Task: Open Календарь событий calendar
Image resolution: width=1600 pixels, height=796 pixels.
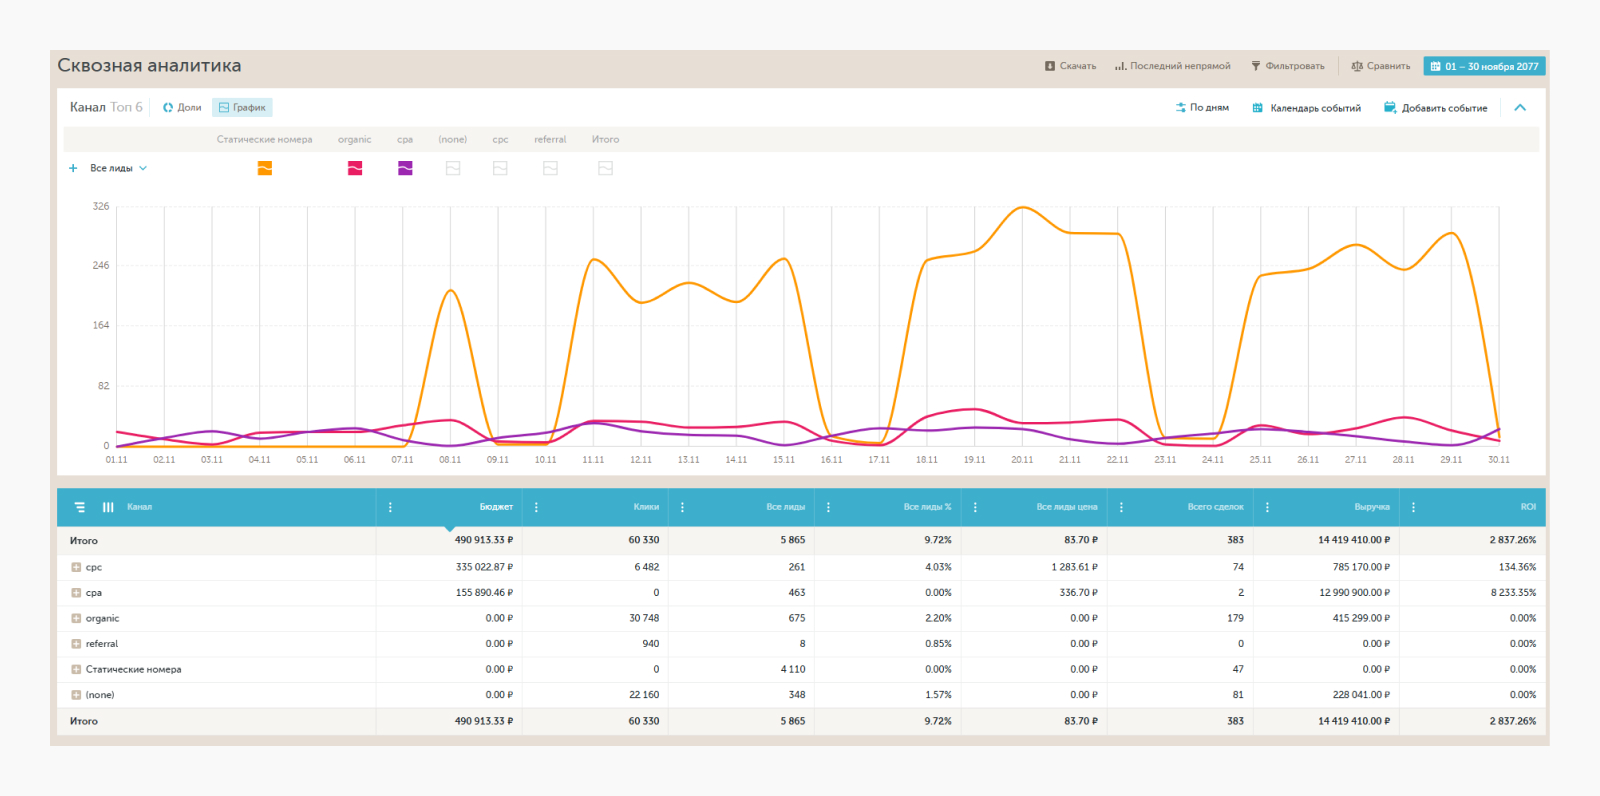Action: point(1306,108)
